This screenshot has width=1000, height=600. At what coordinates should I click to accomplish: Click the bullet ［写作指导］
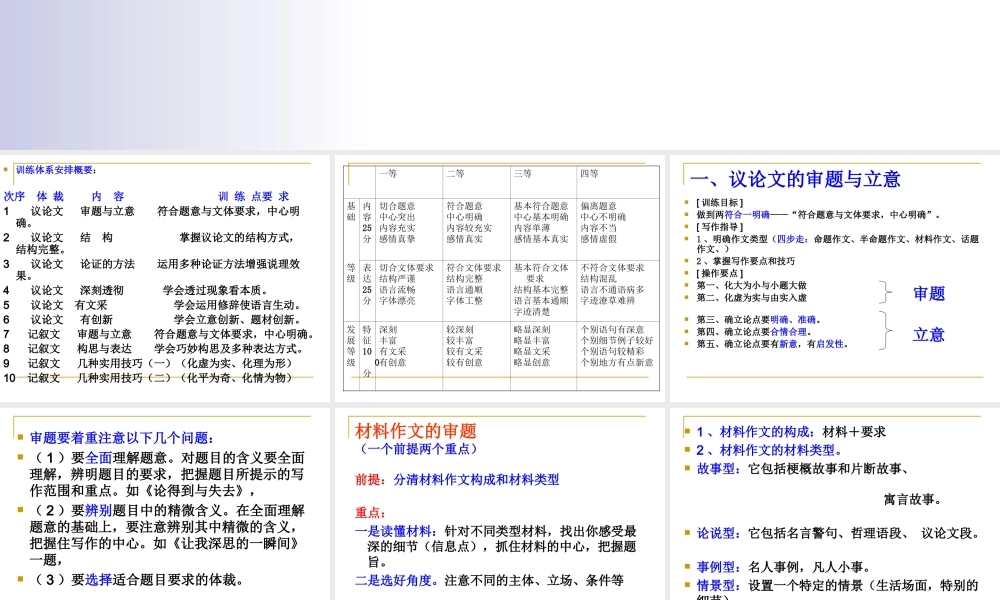720,227
